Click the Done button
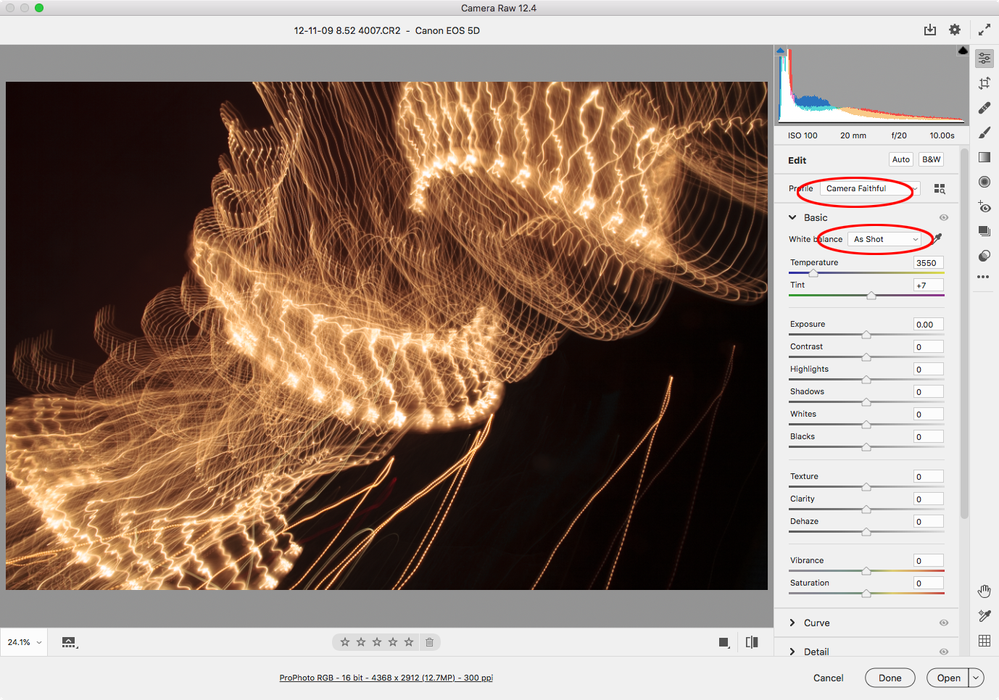 (889, 678)
